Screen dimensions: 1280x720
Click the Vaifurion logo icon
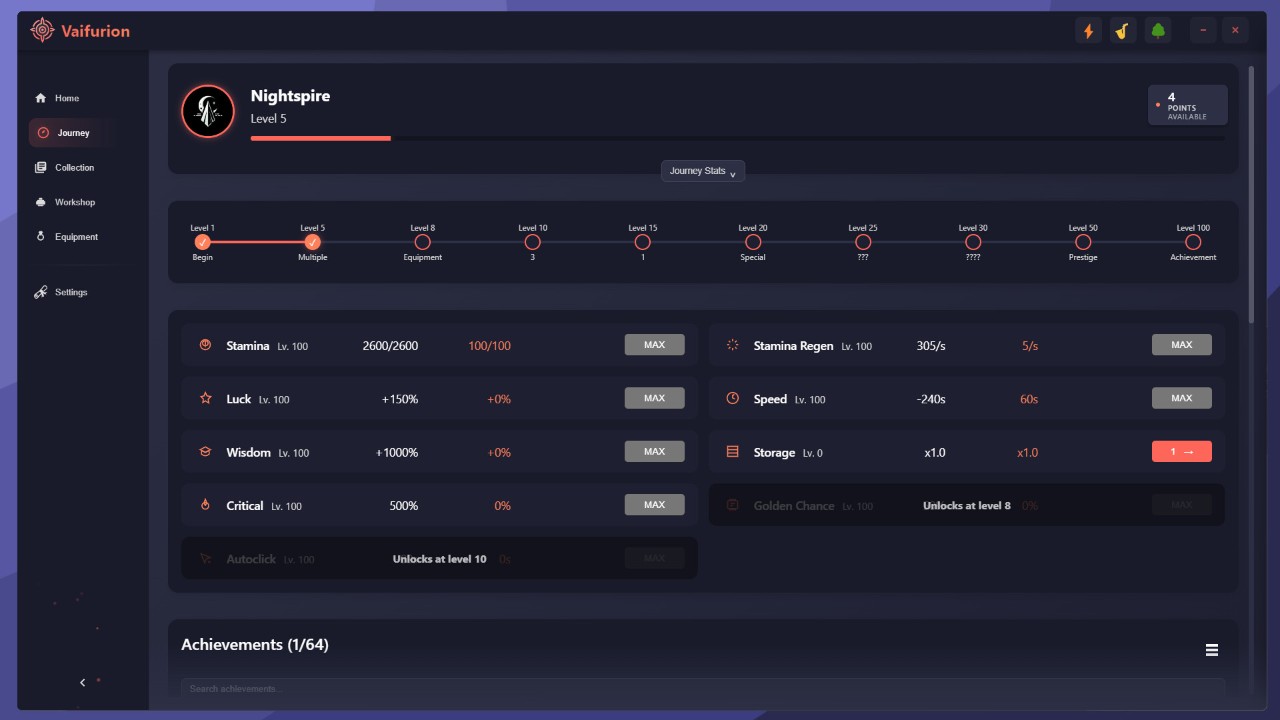42,30
